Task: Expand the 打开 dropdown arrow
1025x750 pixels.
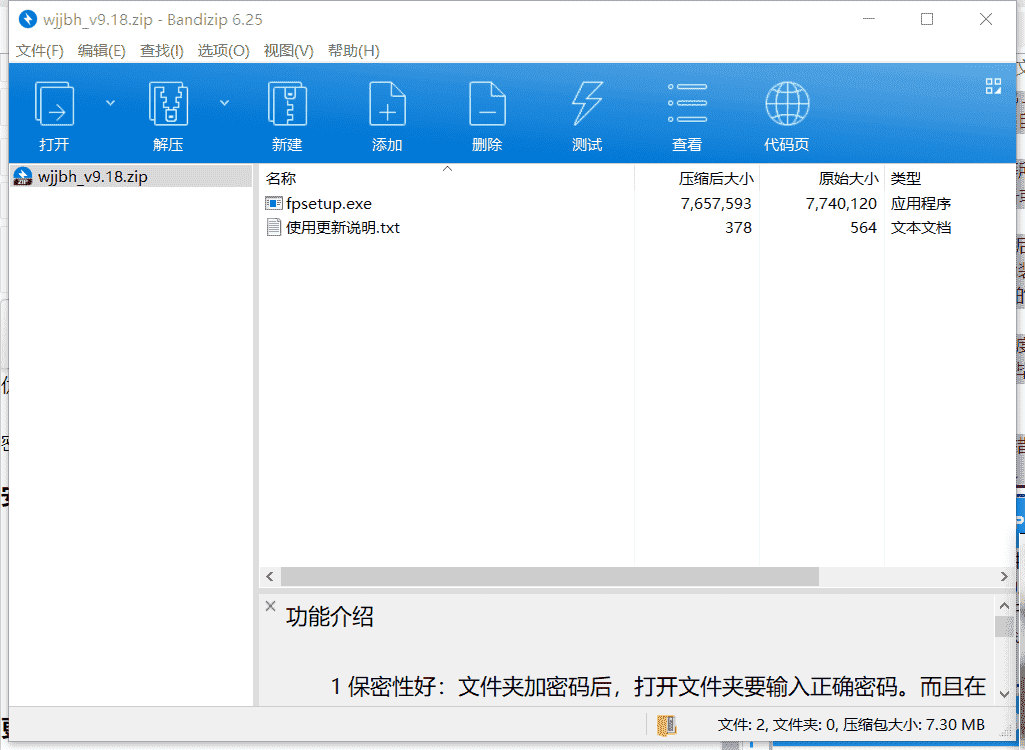Action: tap(110, 103)
